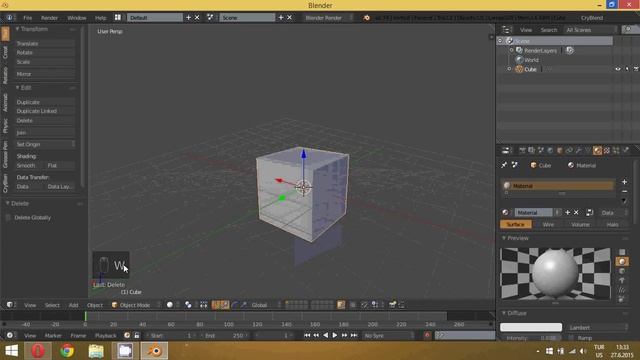
Task: Click the Translate button
Action: pyautogui.click(x=45, y=43)
